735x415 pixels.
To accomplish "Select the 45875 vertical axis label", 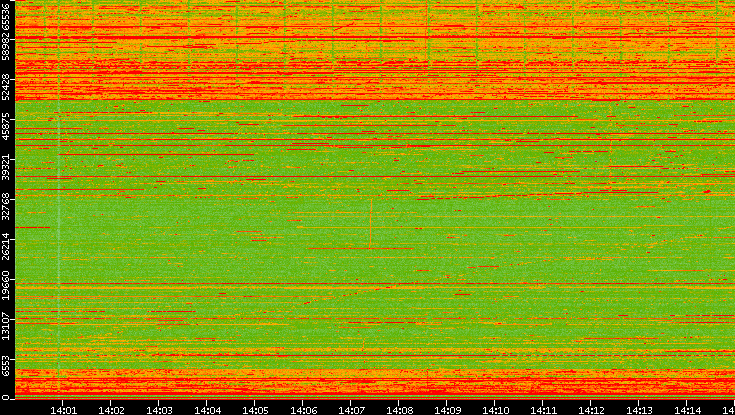I will (7, 128).
